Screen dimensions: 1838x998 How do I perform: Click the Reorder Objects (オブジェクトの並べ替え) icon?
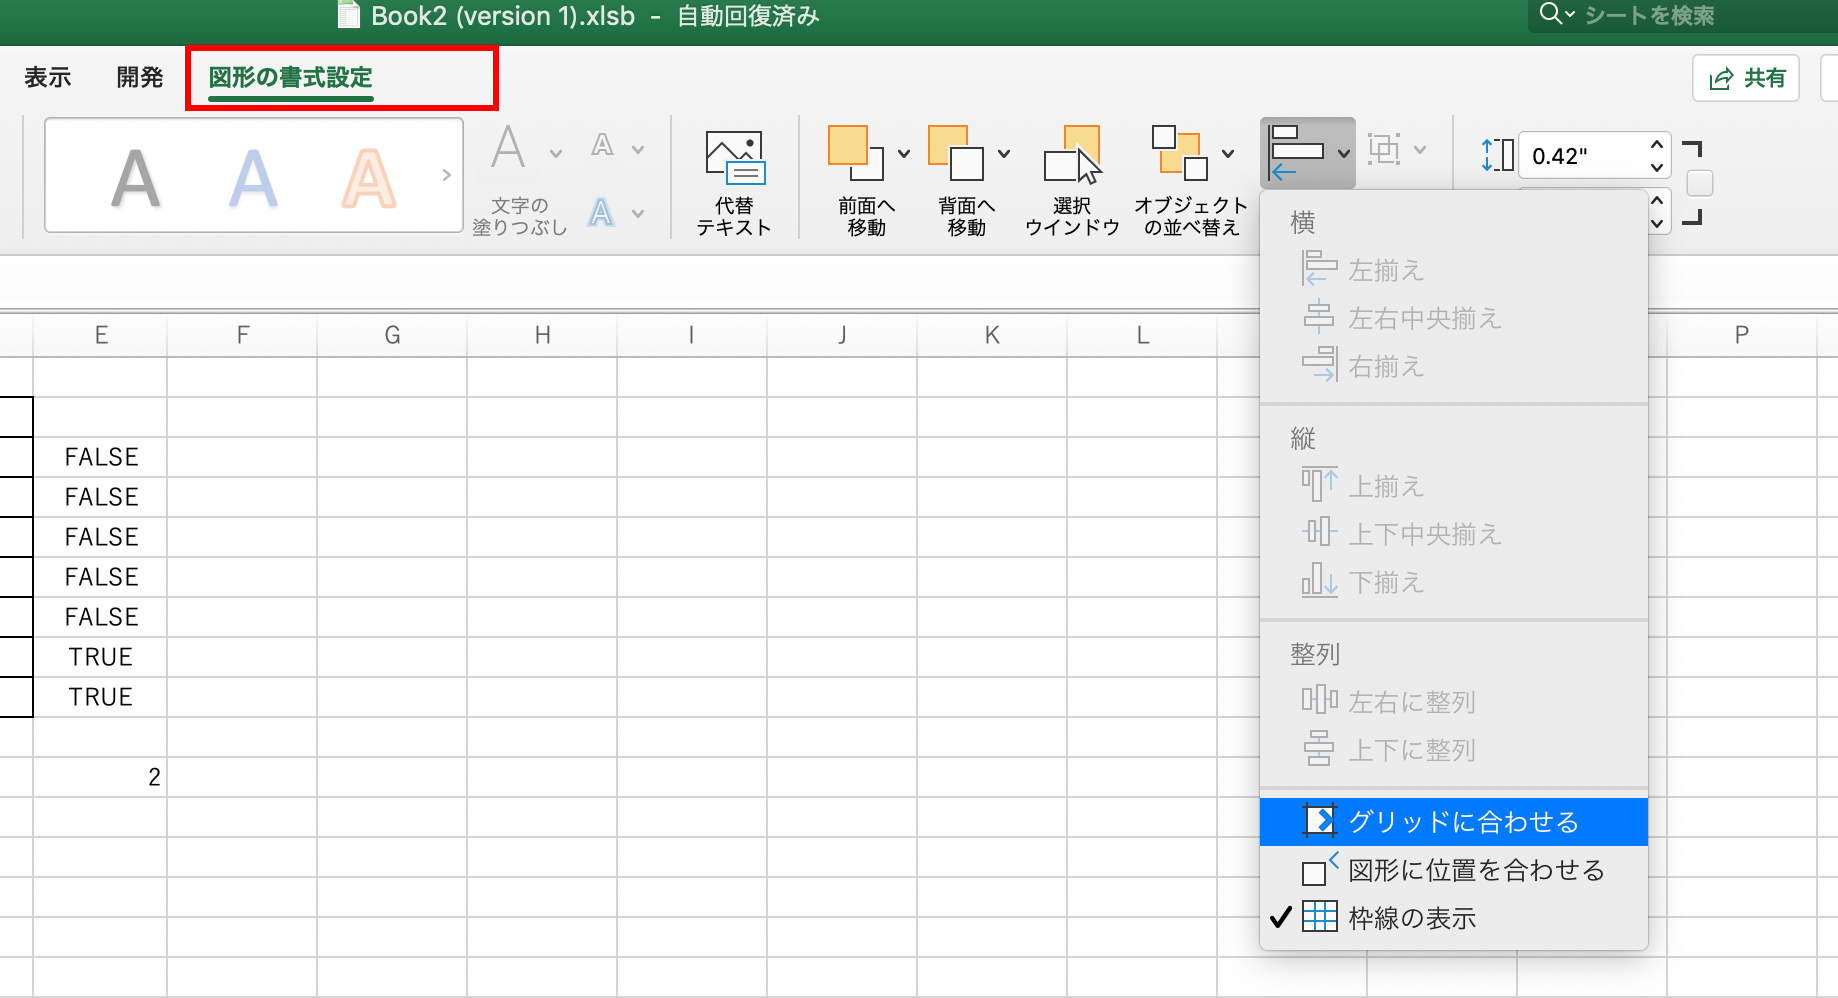click(x=1180, y=152)
